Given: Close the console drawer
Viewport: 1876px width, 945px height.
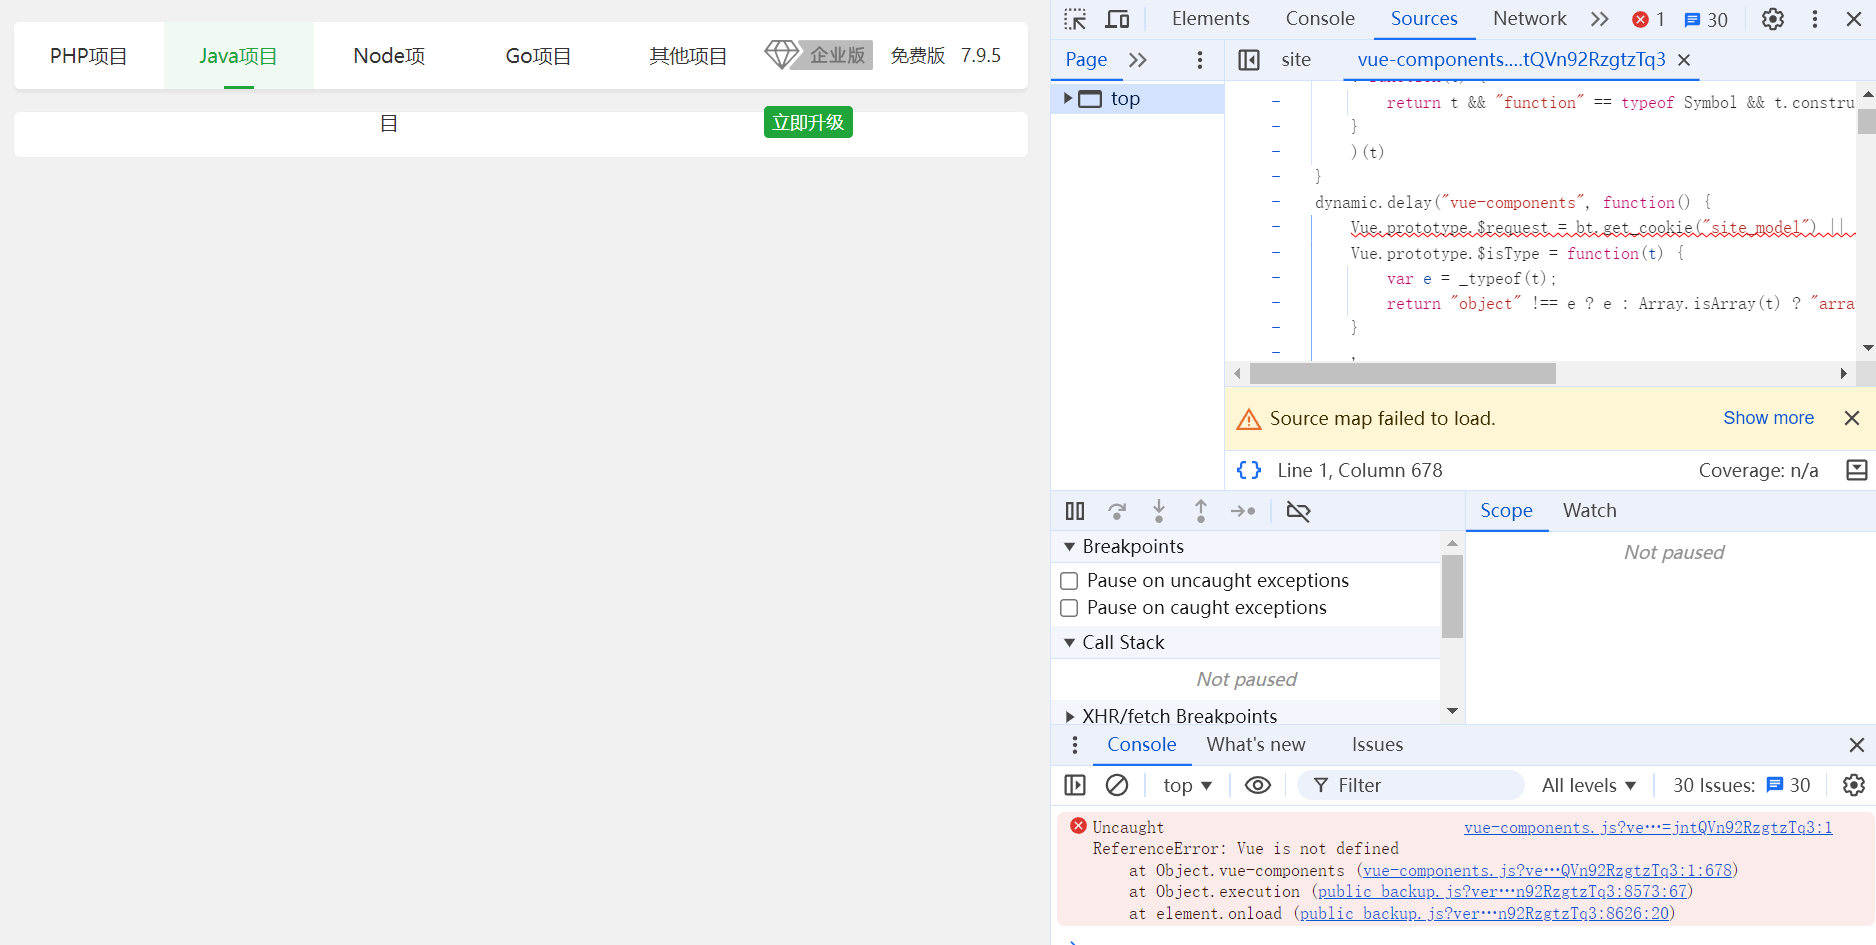Looking at the screenshot, I should [x=1857, y=745].
